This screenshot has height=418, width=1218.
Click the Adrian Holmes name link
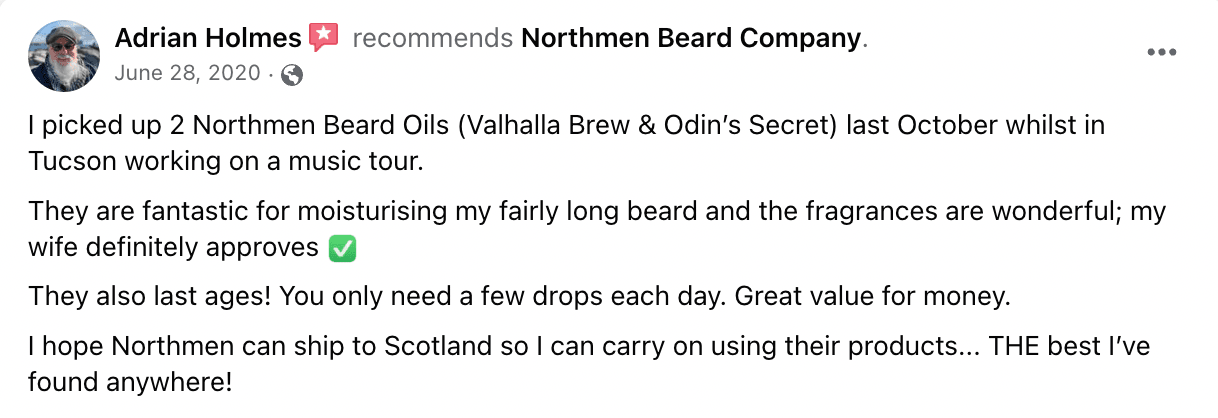[x=208, y=39]
